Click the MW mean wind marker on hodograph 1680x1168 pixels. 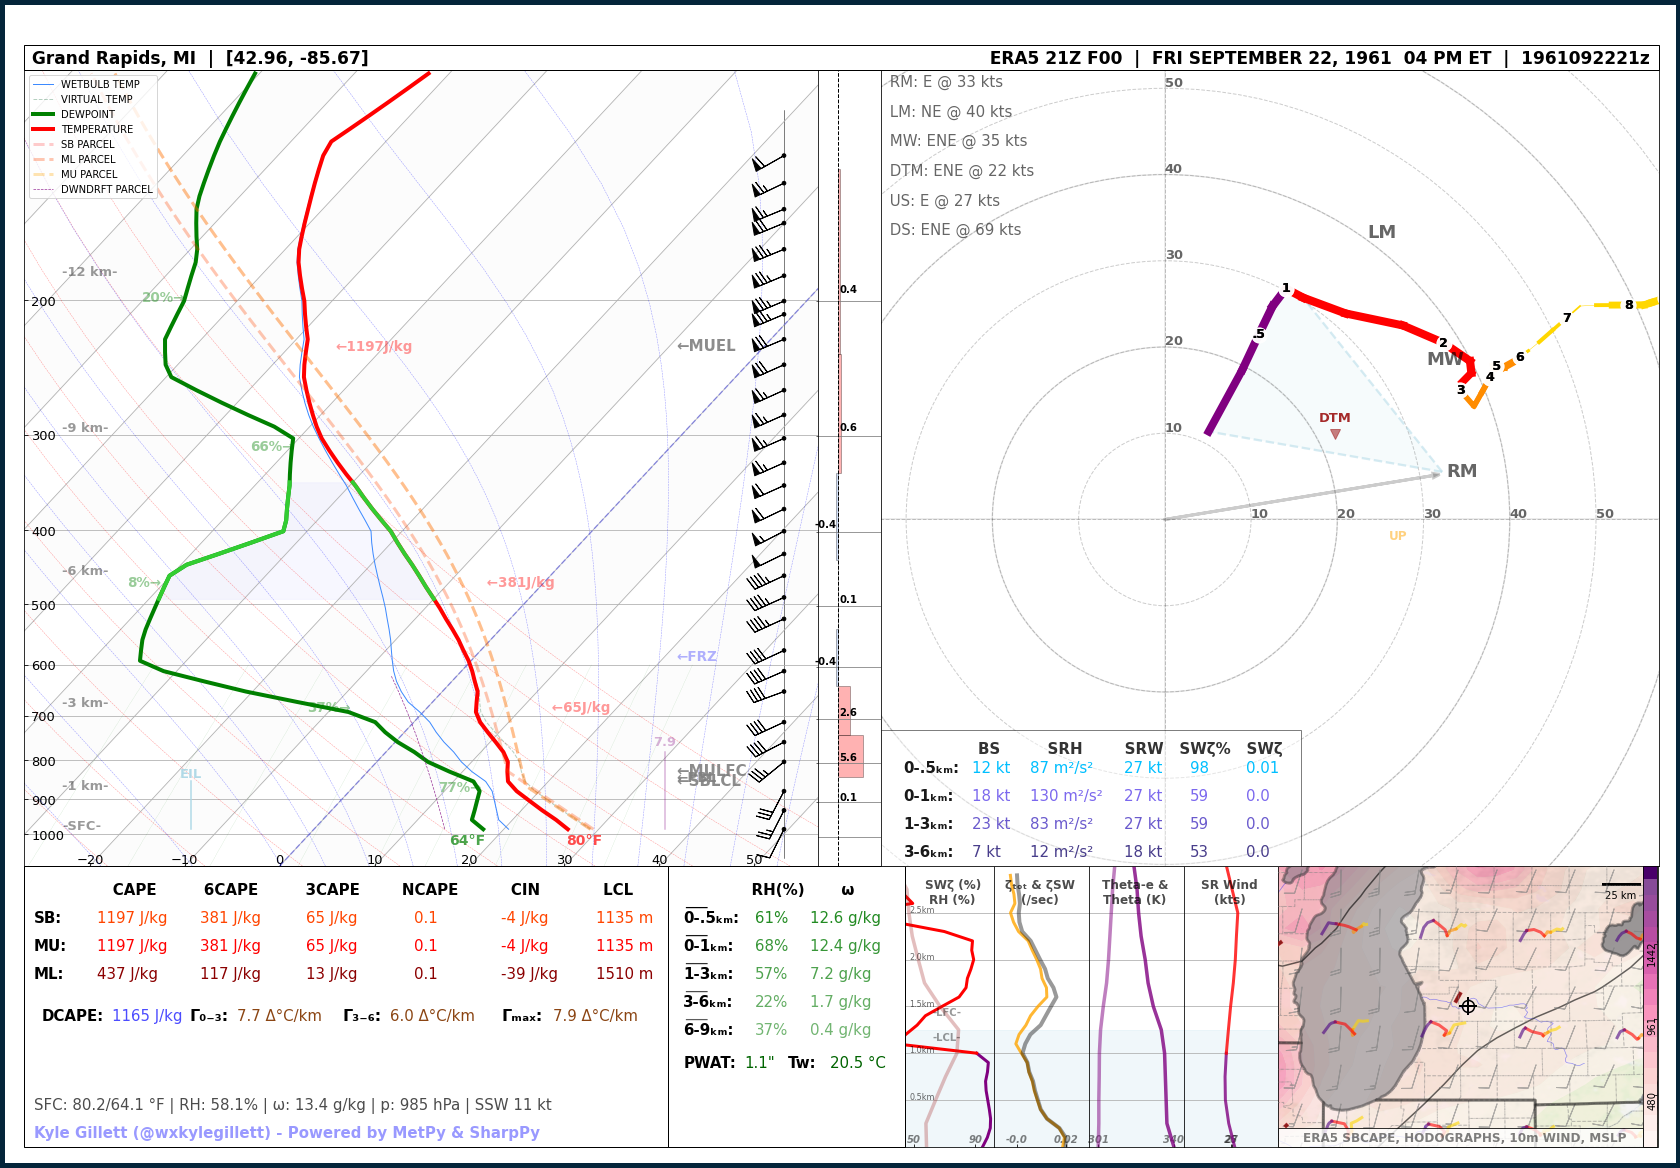[x=1443, y=359]
